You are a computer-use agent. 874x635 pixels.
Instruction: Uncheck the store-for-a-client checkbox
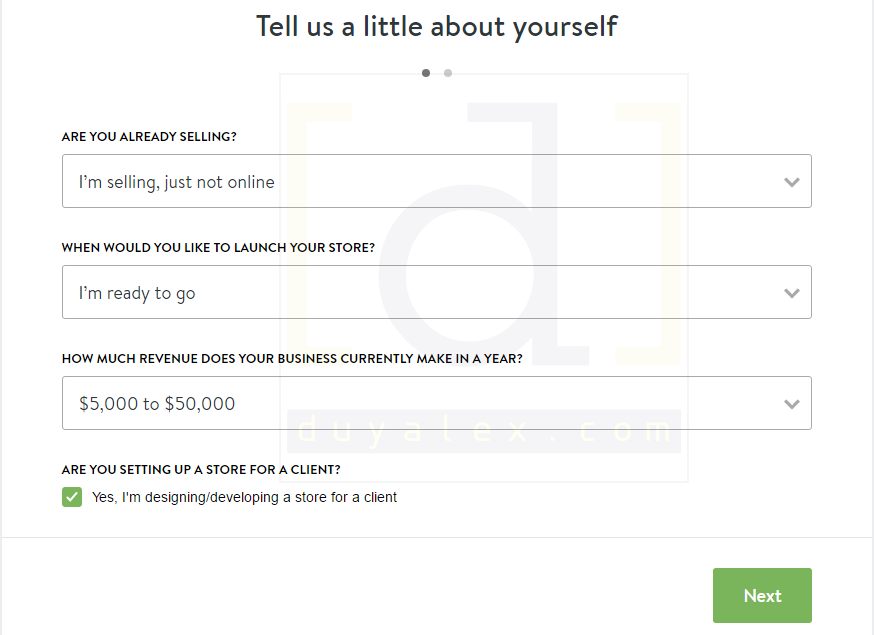[72, 497]
